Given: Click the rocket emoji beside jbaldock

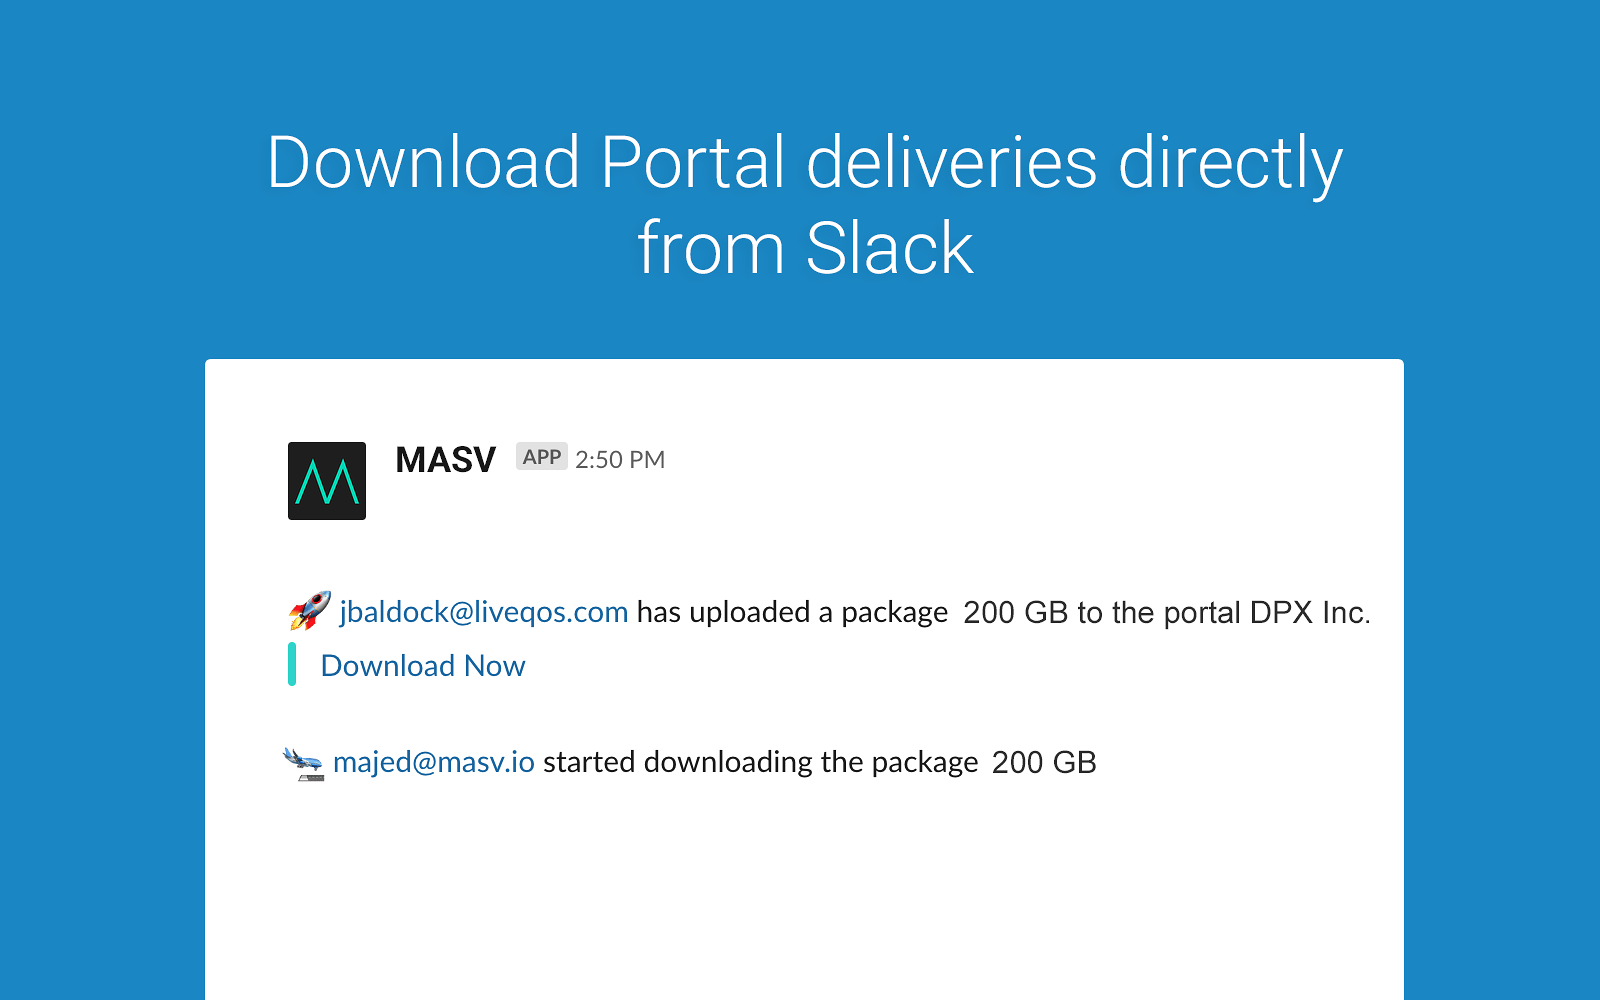Looking at the screenshot, I should click(310, 610).
